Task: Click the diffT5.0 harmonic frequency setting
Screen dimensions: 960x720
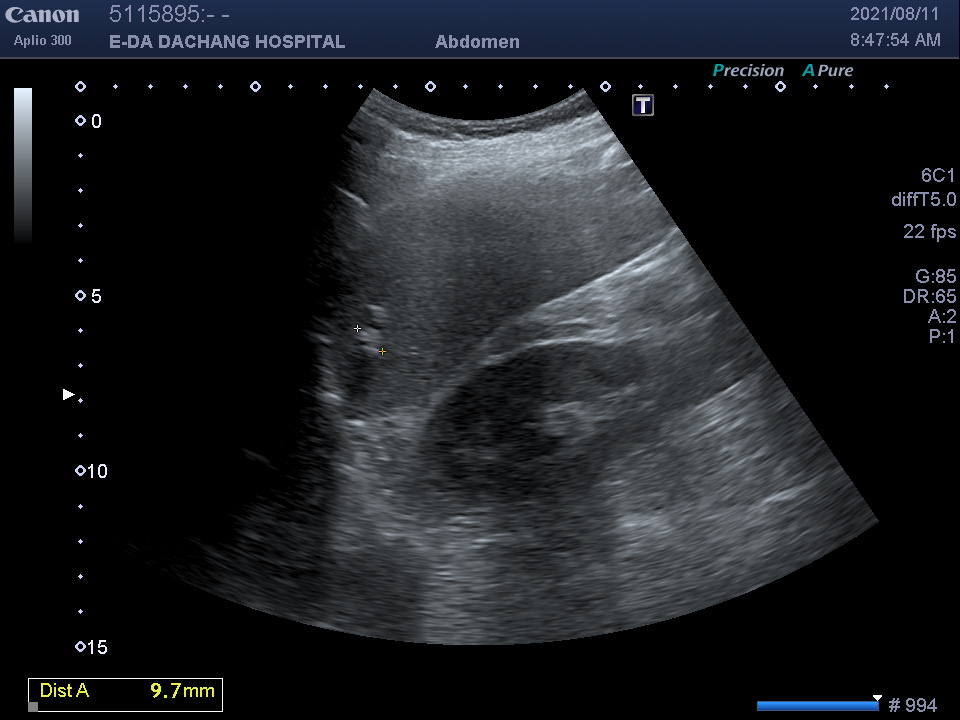Action: click(x=922, y=200)
